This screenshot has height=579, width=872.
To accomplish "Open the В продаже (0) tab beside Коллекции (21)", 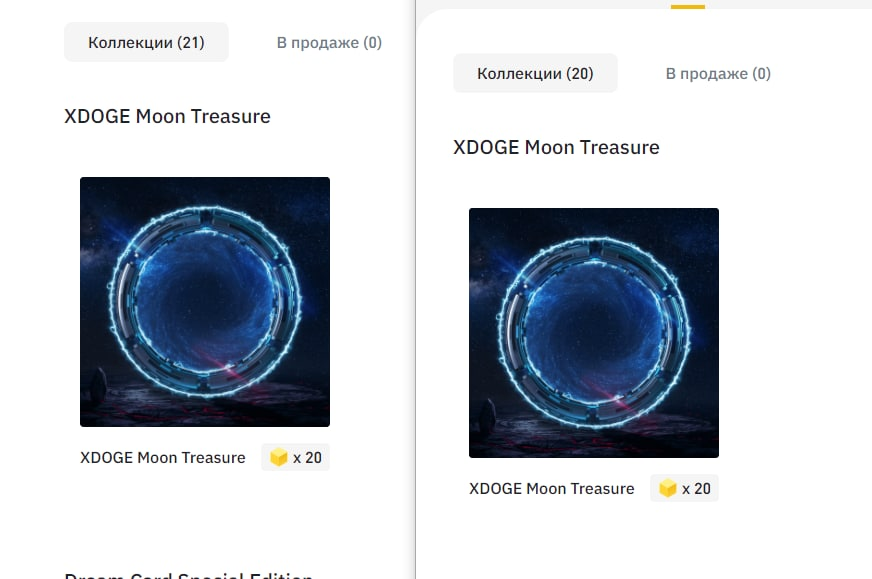I will click(329, 42).
